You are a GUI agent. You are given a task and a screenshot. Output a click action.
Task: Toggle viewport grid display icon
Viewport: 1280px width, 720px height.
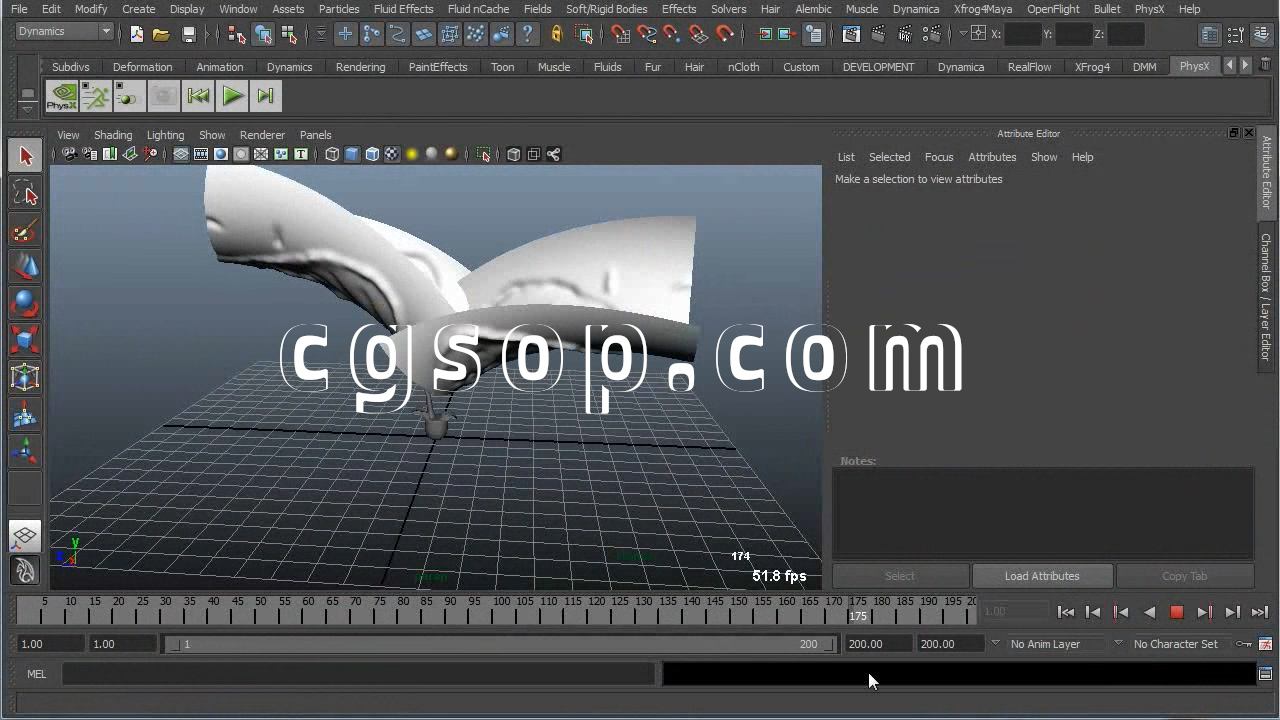[181, 154]
